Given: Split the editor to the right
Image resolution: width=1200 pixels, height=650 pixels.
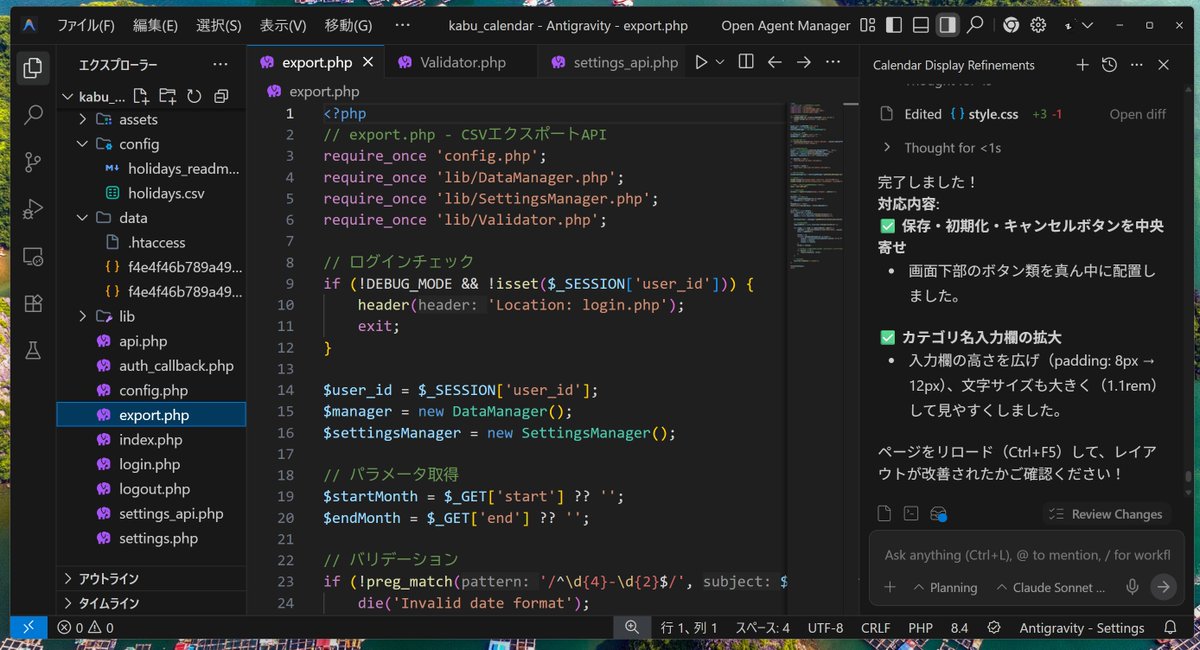Looking at the screenshot, I should 745,62.
